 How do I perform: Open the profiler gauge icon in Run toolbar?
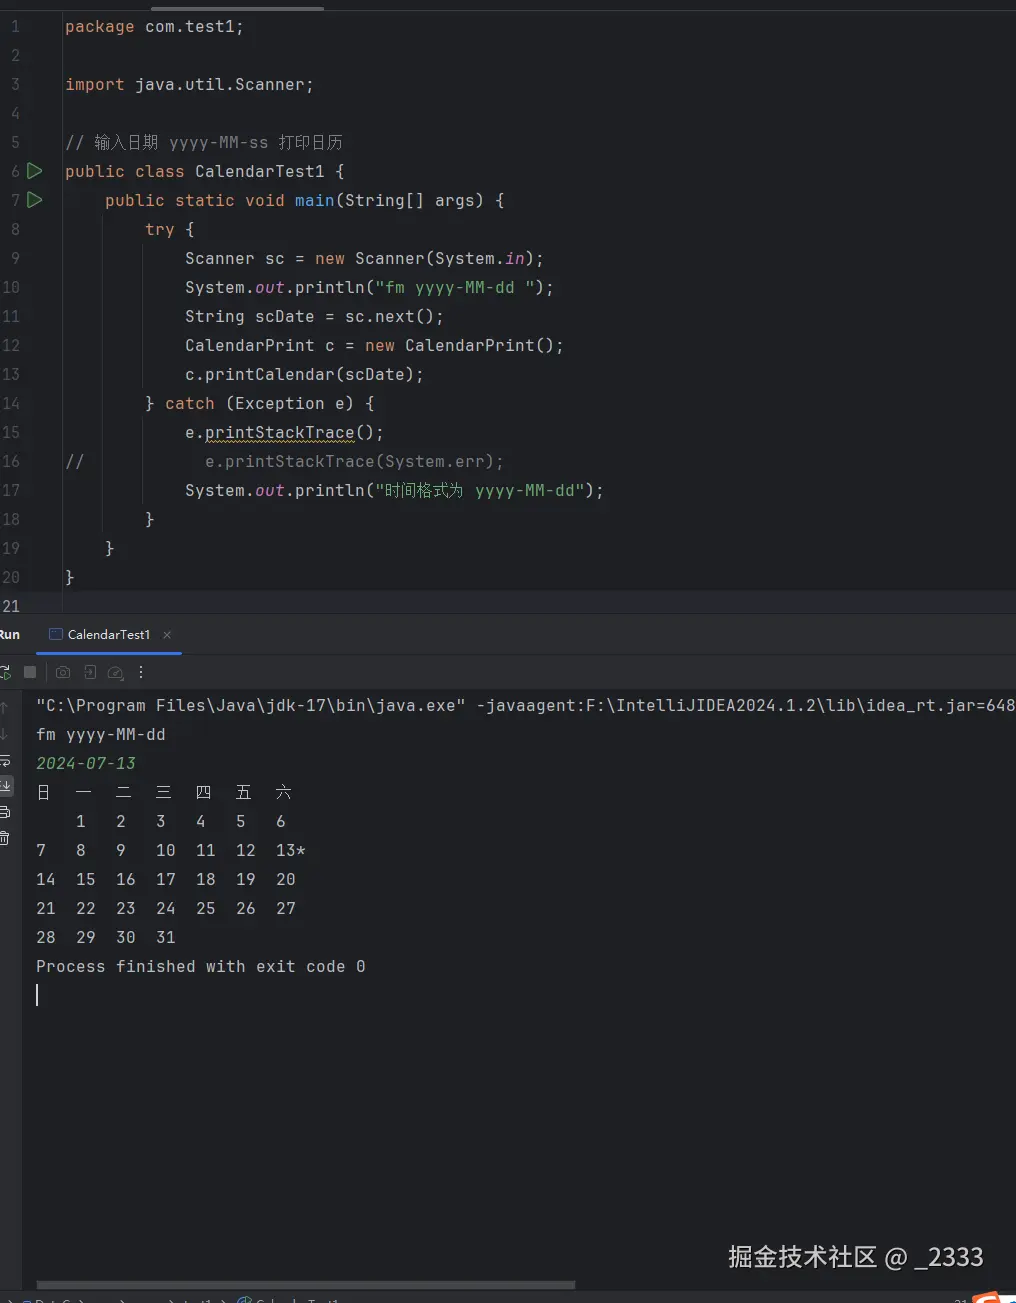coord(115,673)
